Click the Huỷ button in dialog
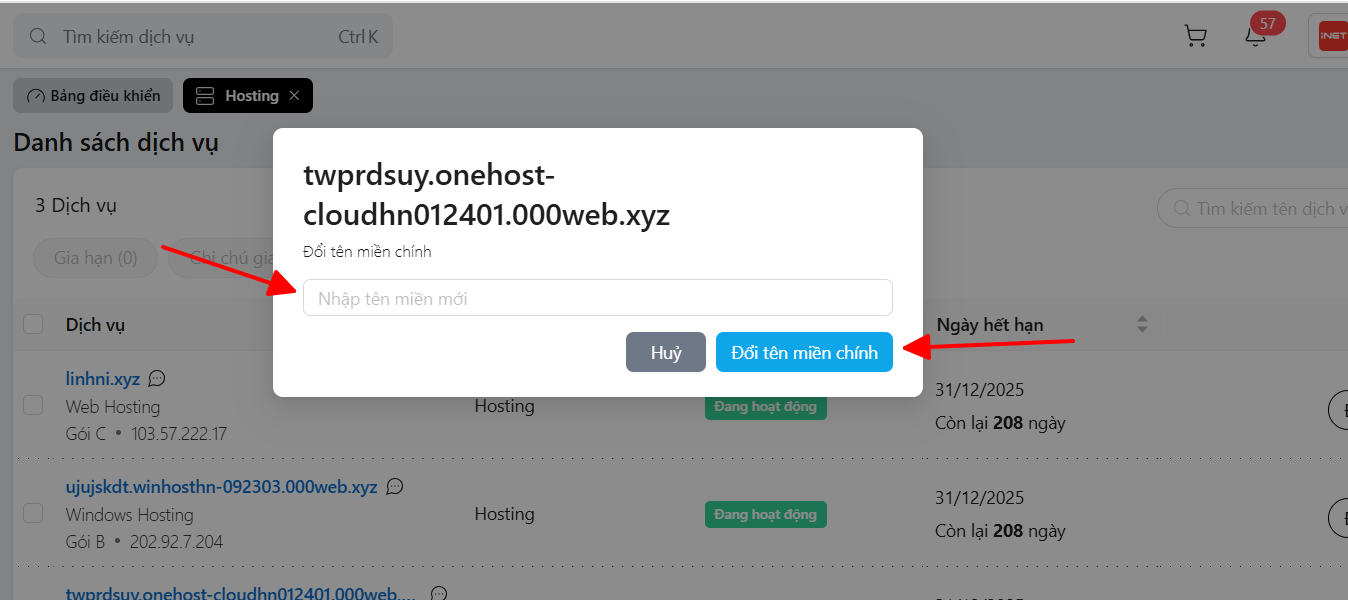The image size is (1348, 600). [x=666, y=352]
